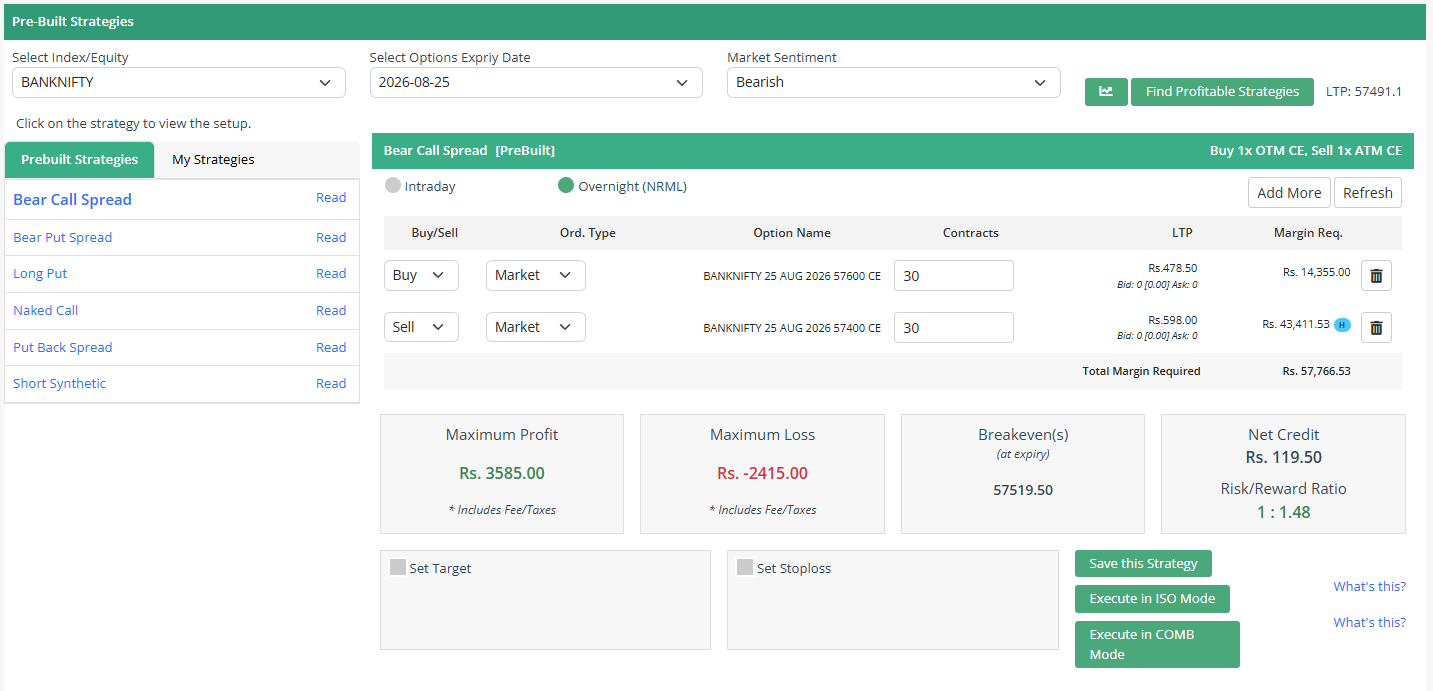Click Execute in COMB Mode button
This screenshot has height=691, width=1433.
click(x=1157, y=644)
